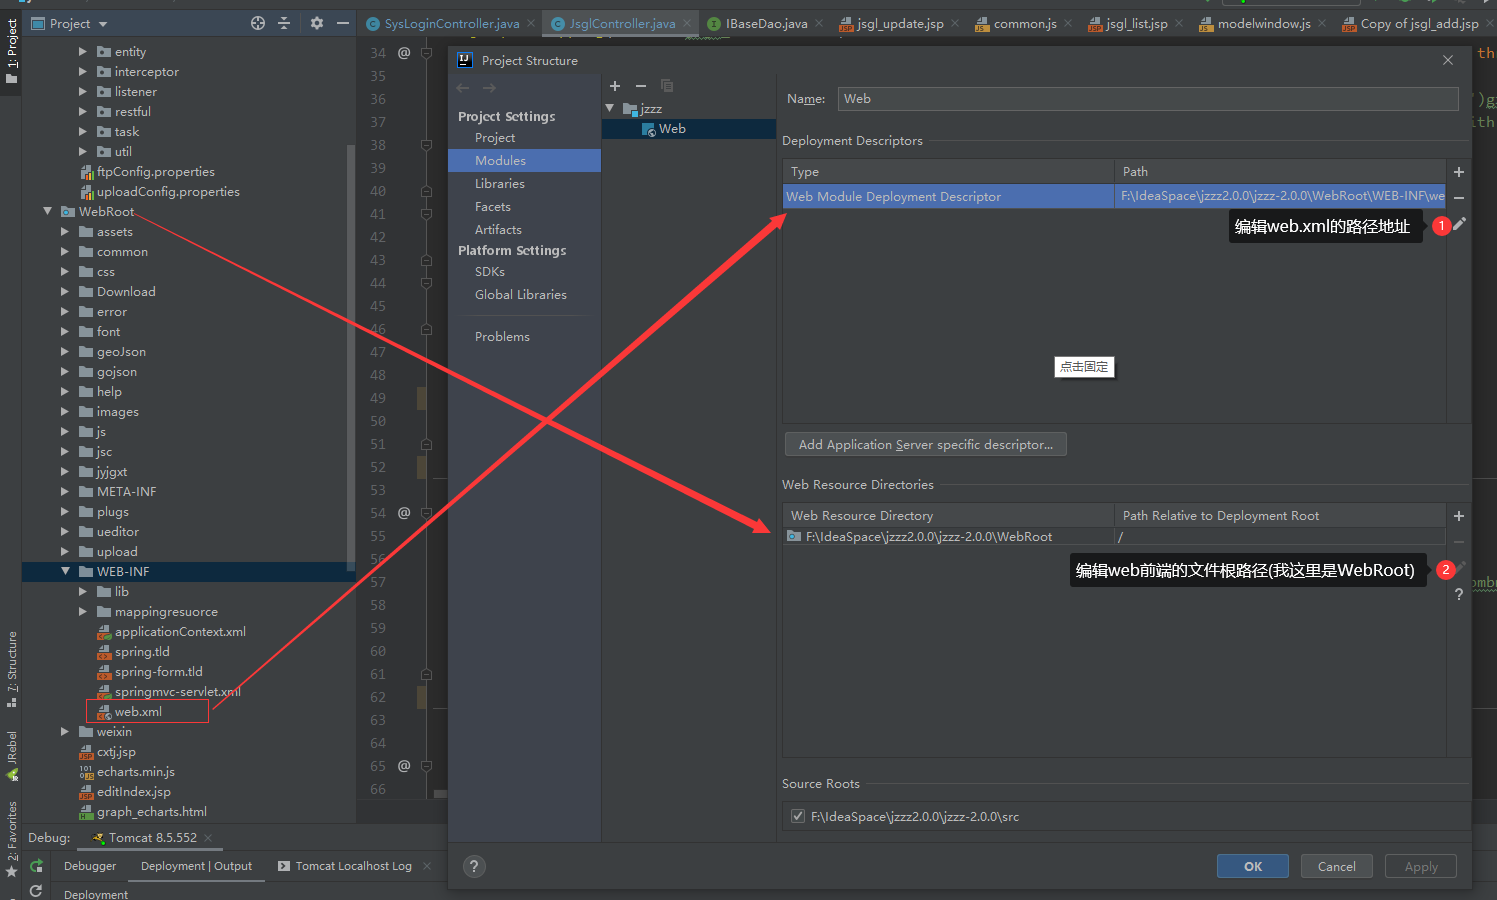Expand the entity package
Image resolution: width=1497 pixels, height=900 pixels.
(x=83, y=51)
